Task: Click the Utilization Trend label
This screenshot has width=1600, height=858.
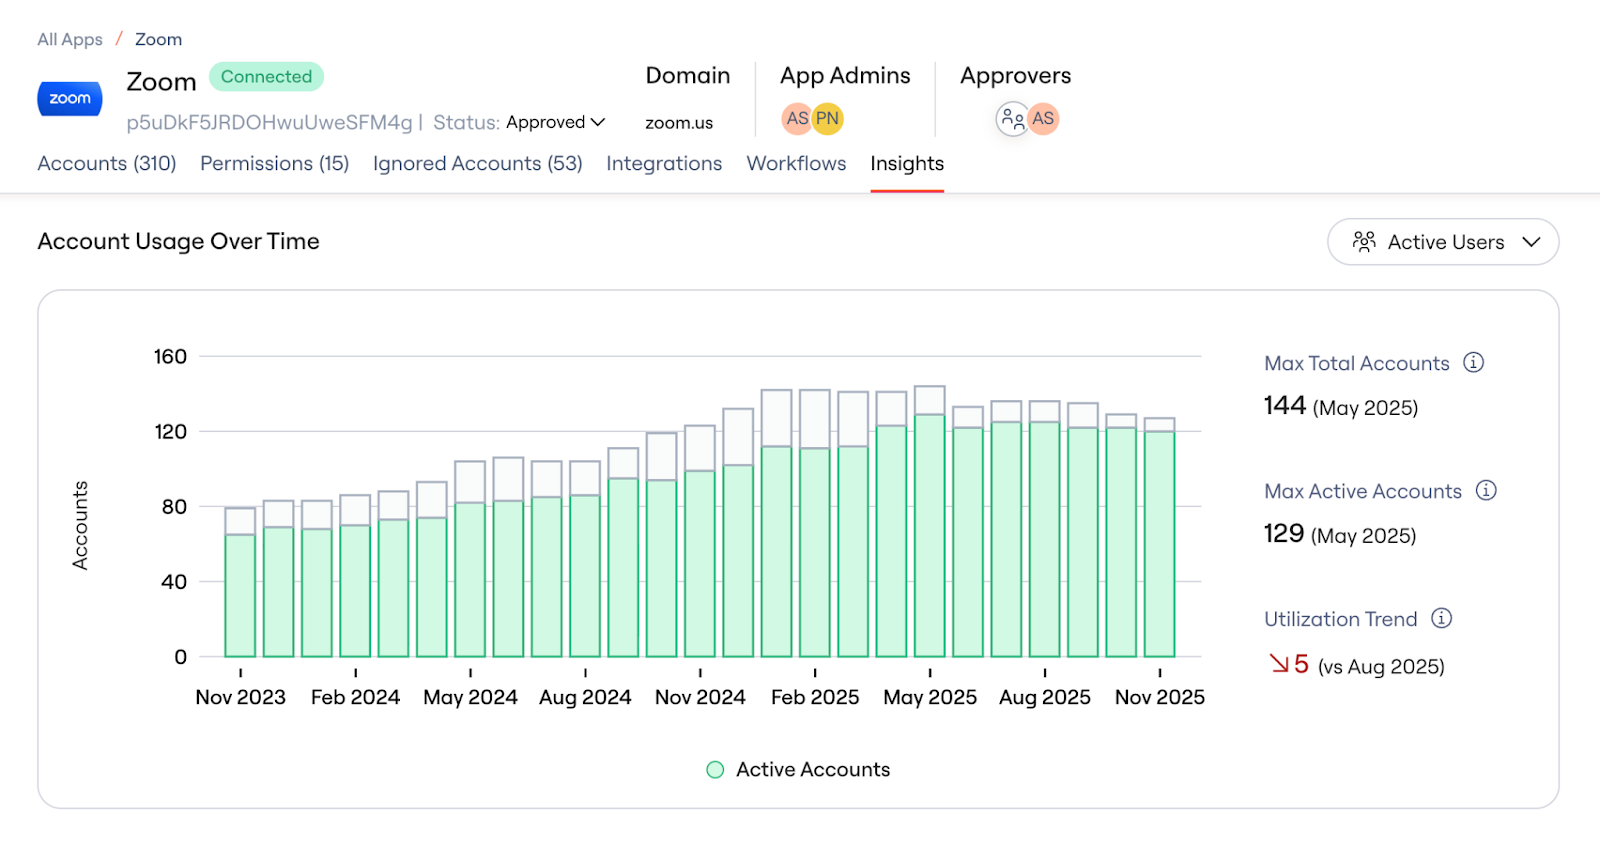Action: pos(1341,619)
